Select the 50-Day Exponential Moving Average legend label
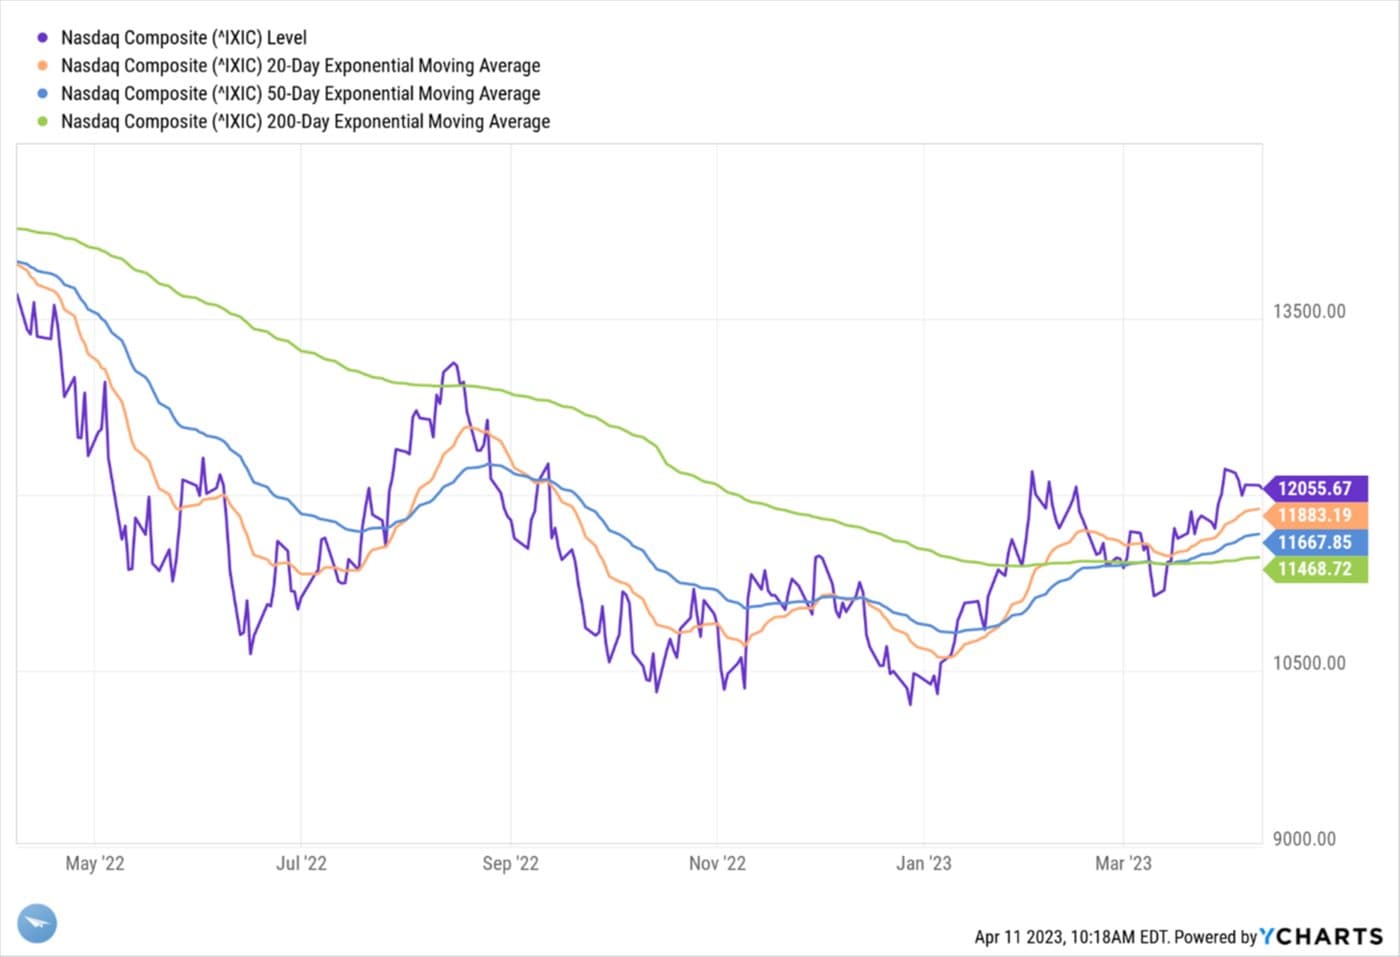 click(x=301, y=94)
